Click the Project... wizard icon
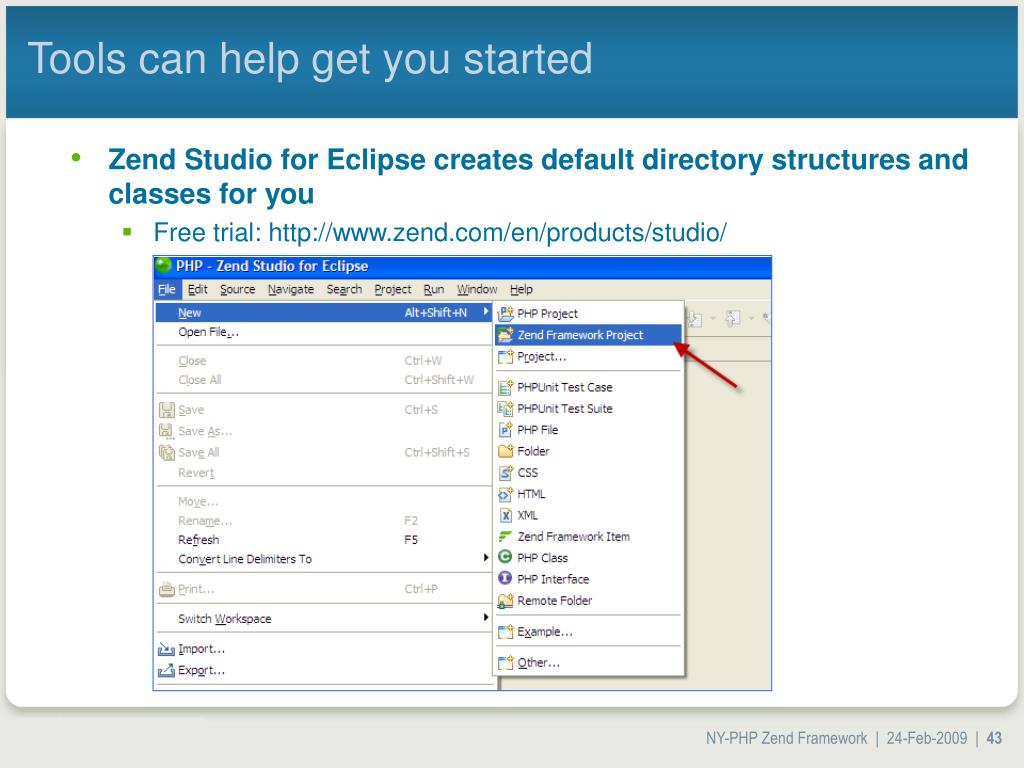Image resolution: width=1024 pixels, height=768 pixels. click(505, 357)
